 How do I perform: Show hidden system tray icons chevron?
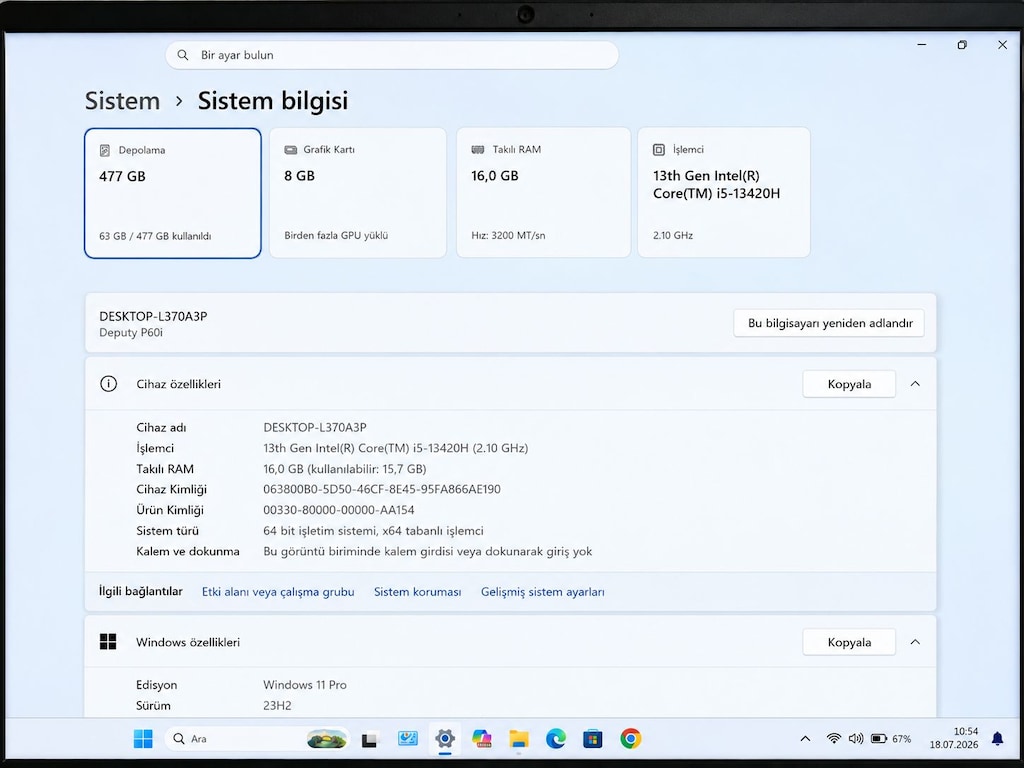[x=805, y=739]
